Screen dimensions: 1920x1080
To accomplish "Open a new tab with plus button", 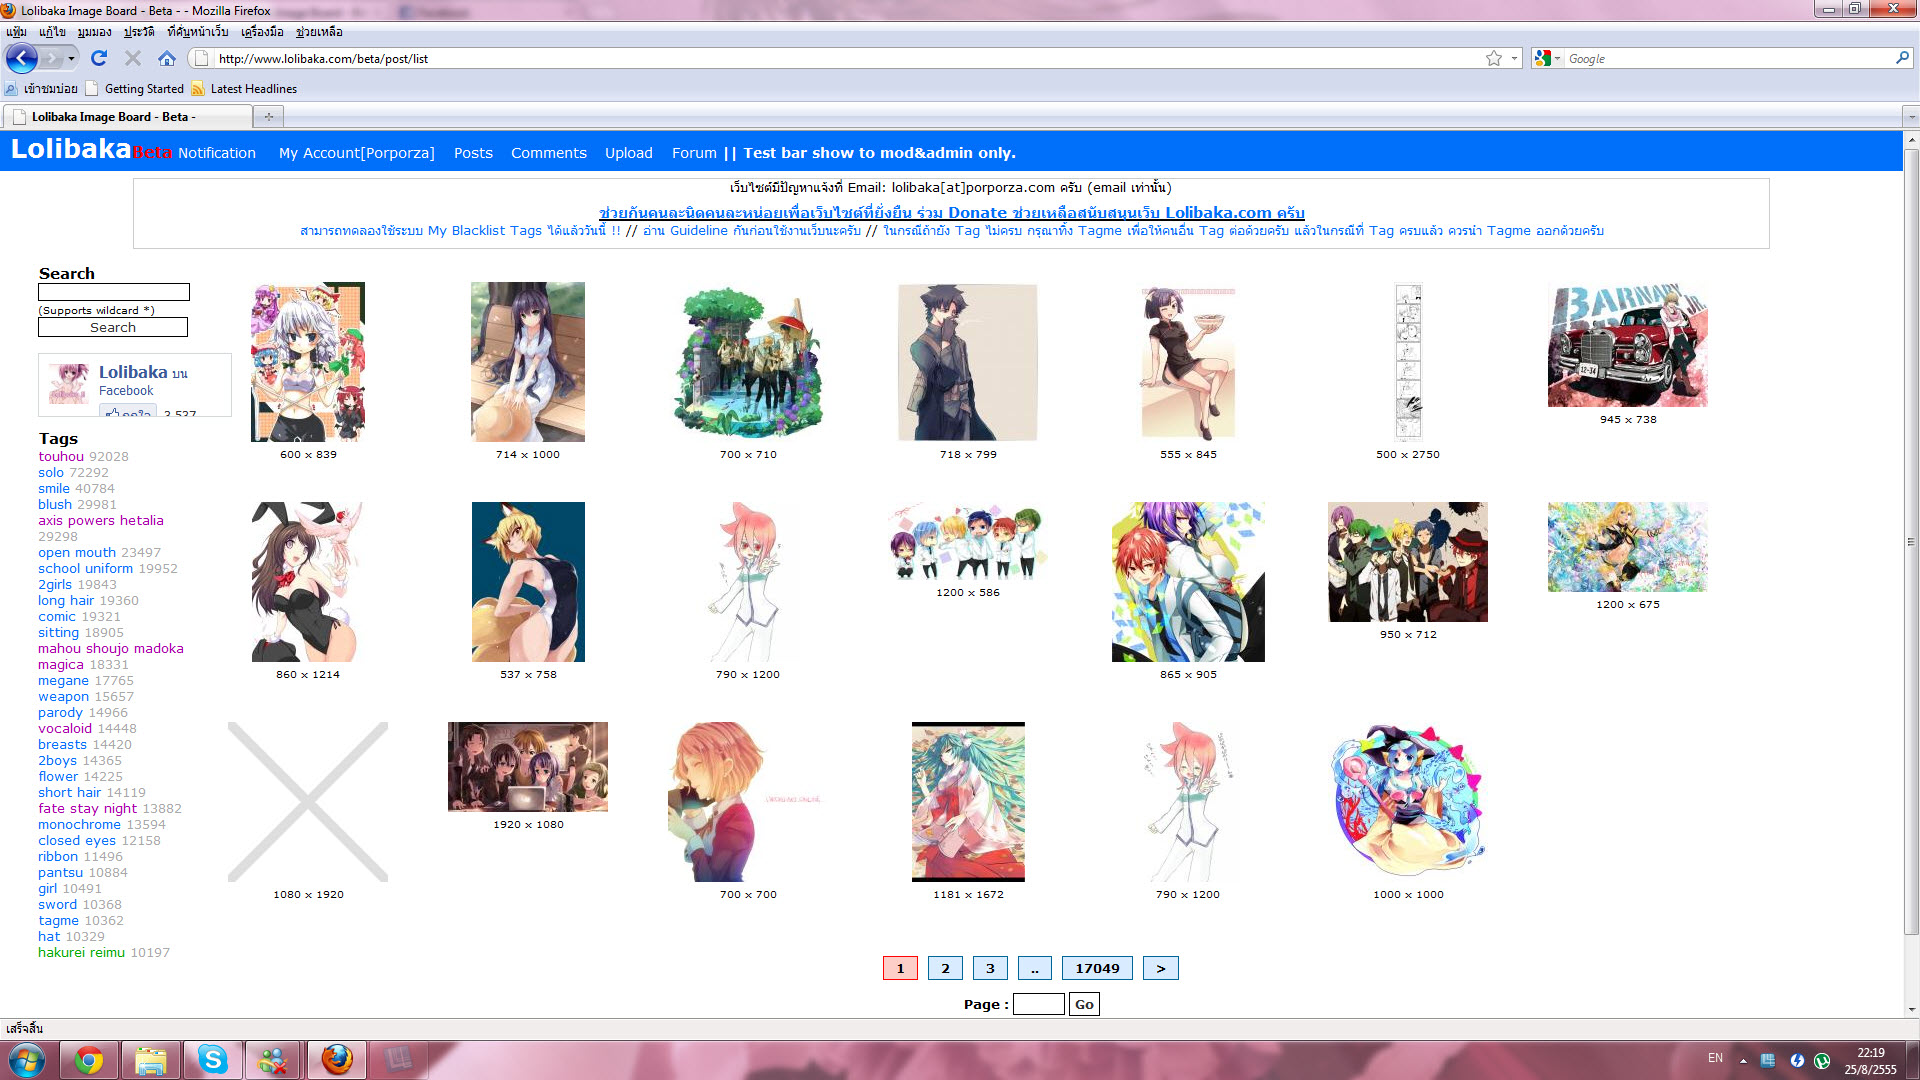I will 268,117.
